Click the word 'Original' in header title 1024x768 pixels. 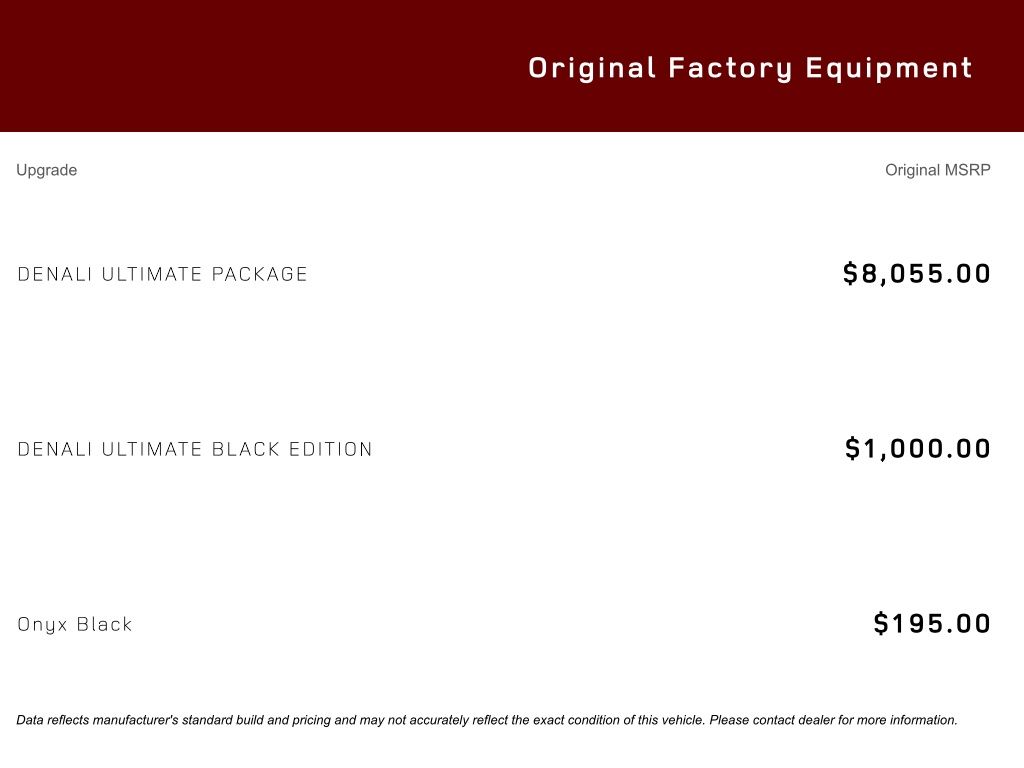coord(592,68)
